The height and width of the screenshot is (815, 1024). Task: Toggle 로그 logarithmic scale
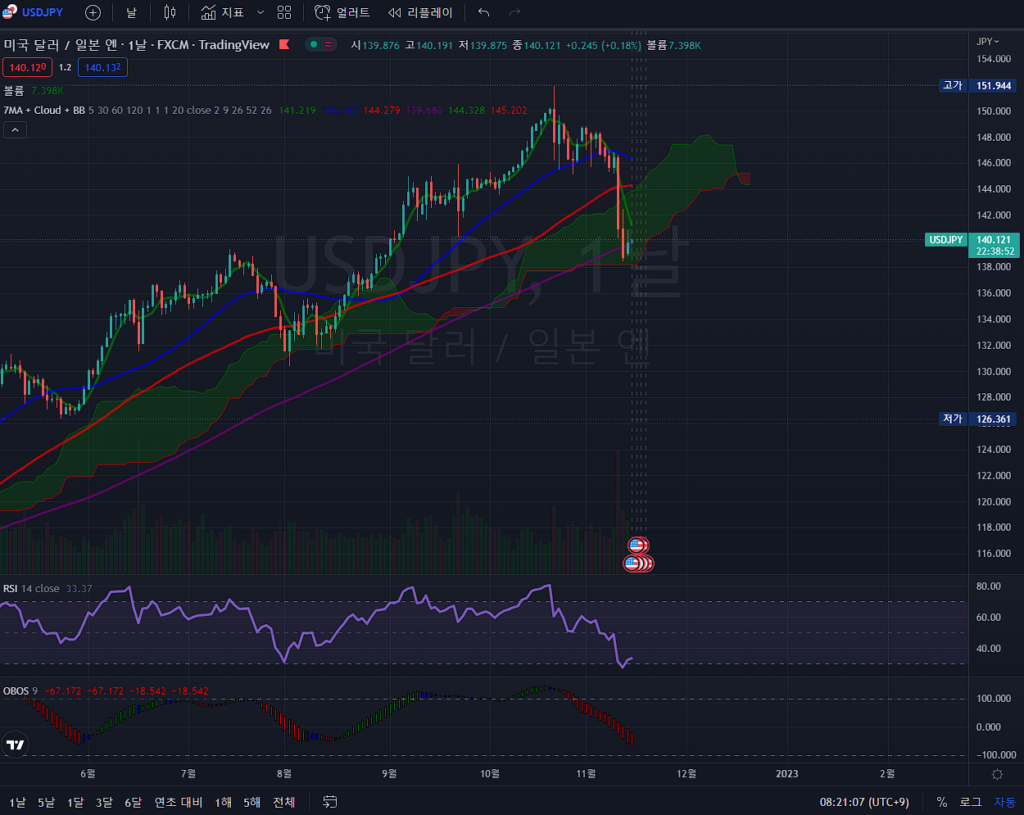click(970, 802)
